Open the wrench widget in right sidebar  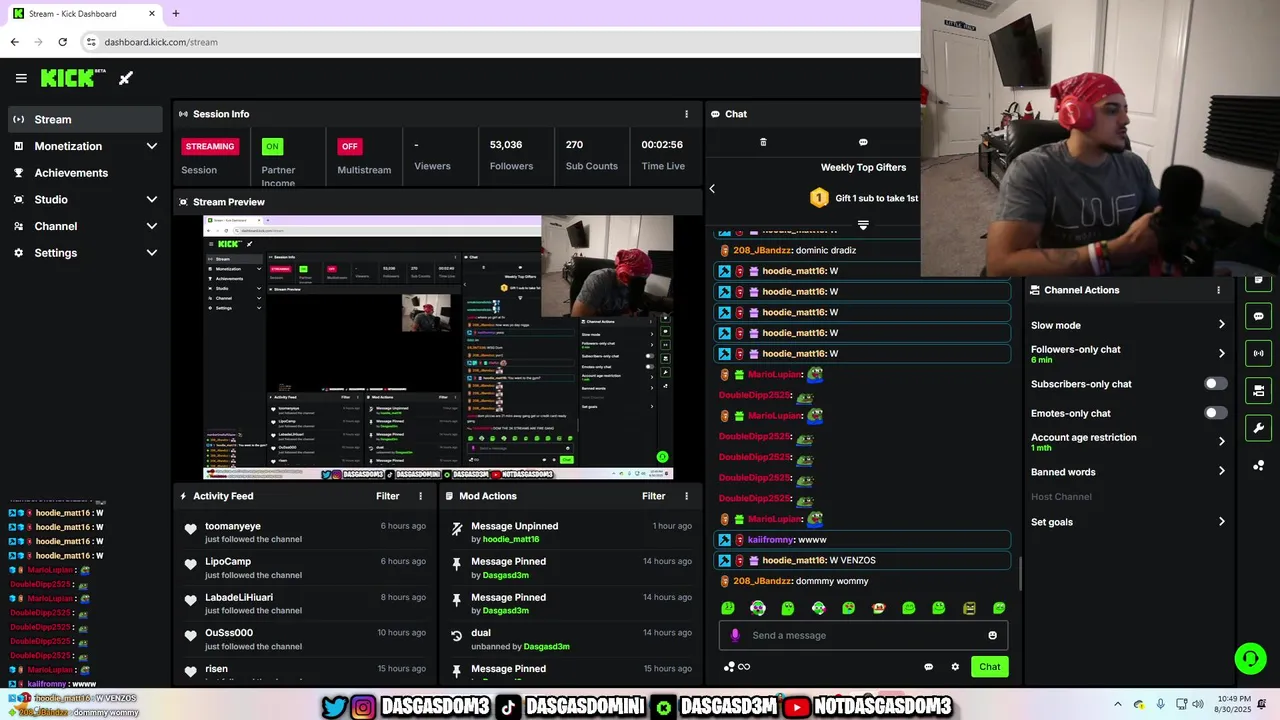tap(1258, 428)
